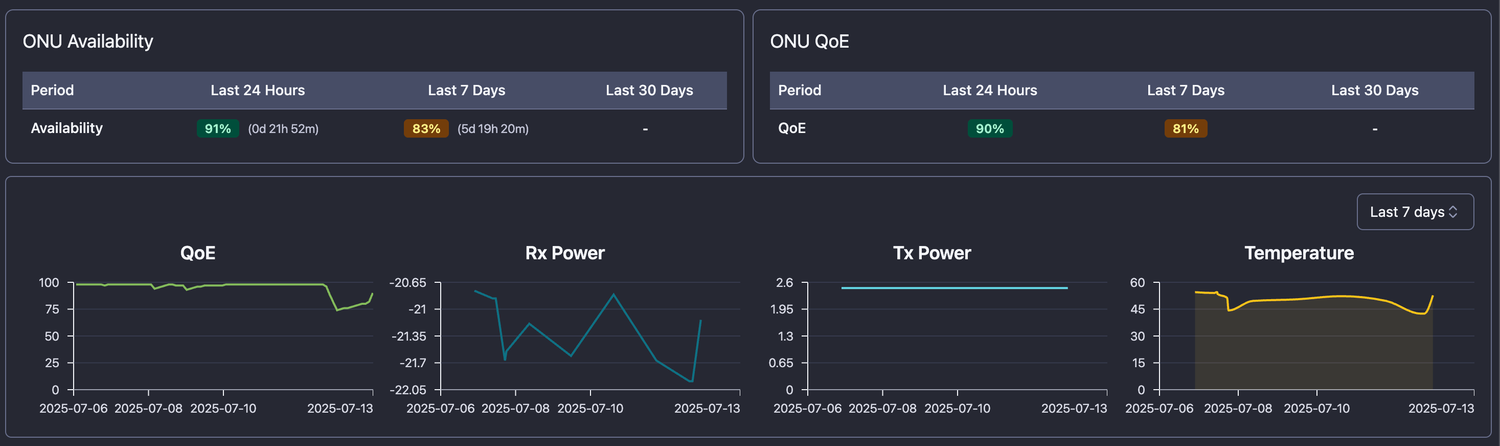Click the 0d 21h 52m uptime text
This screenshot has width=1500, height=446.
283,129
